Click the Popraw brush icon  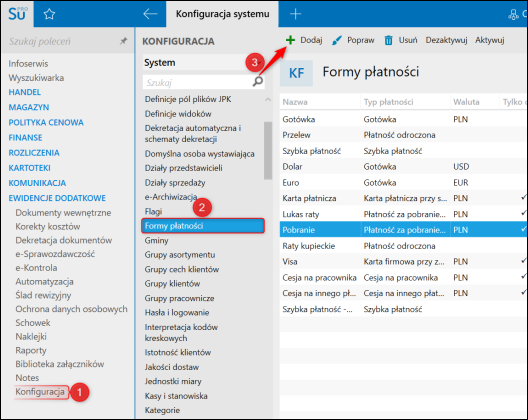[336, 40]
